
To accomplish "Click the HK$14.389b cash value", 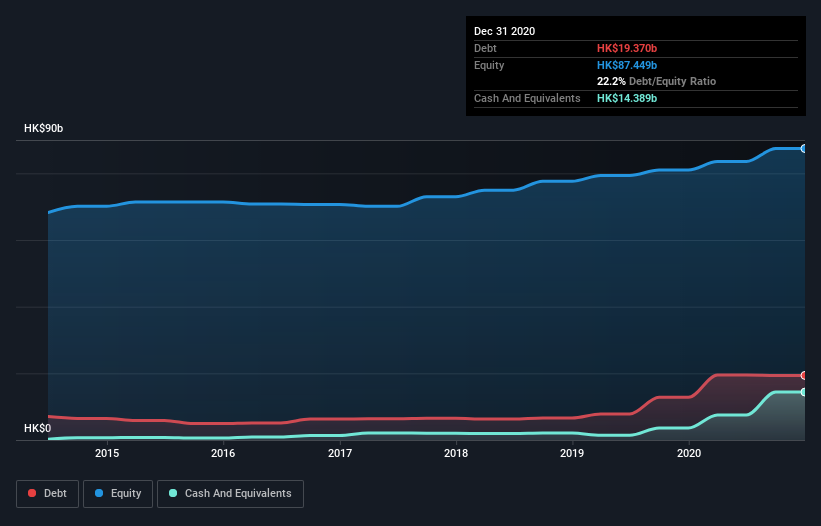I will pyautogui.click(x=627, y=98).
